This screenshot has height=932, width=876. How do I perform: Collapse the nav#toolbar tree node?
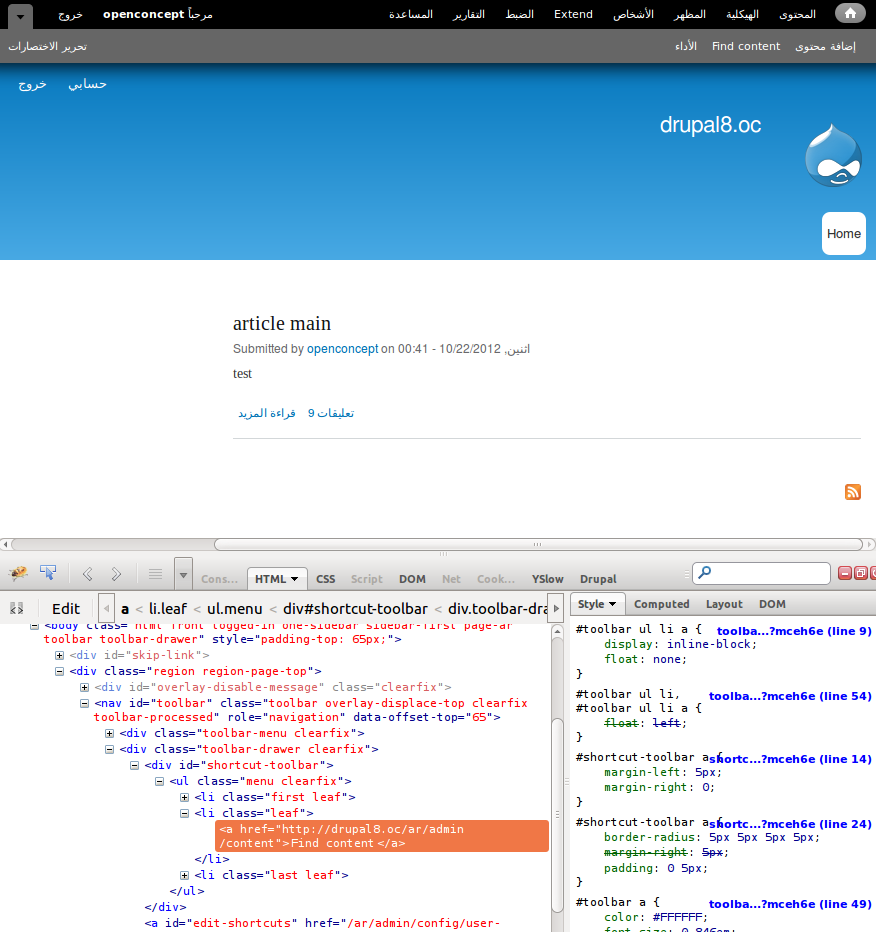click(x=85, y=703)
